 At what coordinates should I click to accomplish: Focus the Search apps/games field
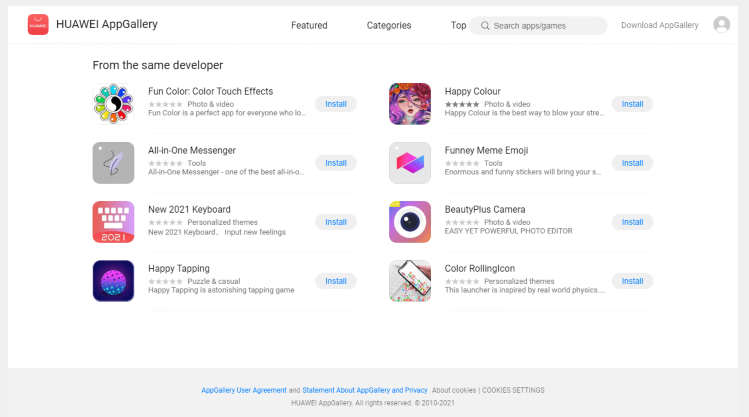[x=538, y=26]
